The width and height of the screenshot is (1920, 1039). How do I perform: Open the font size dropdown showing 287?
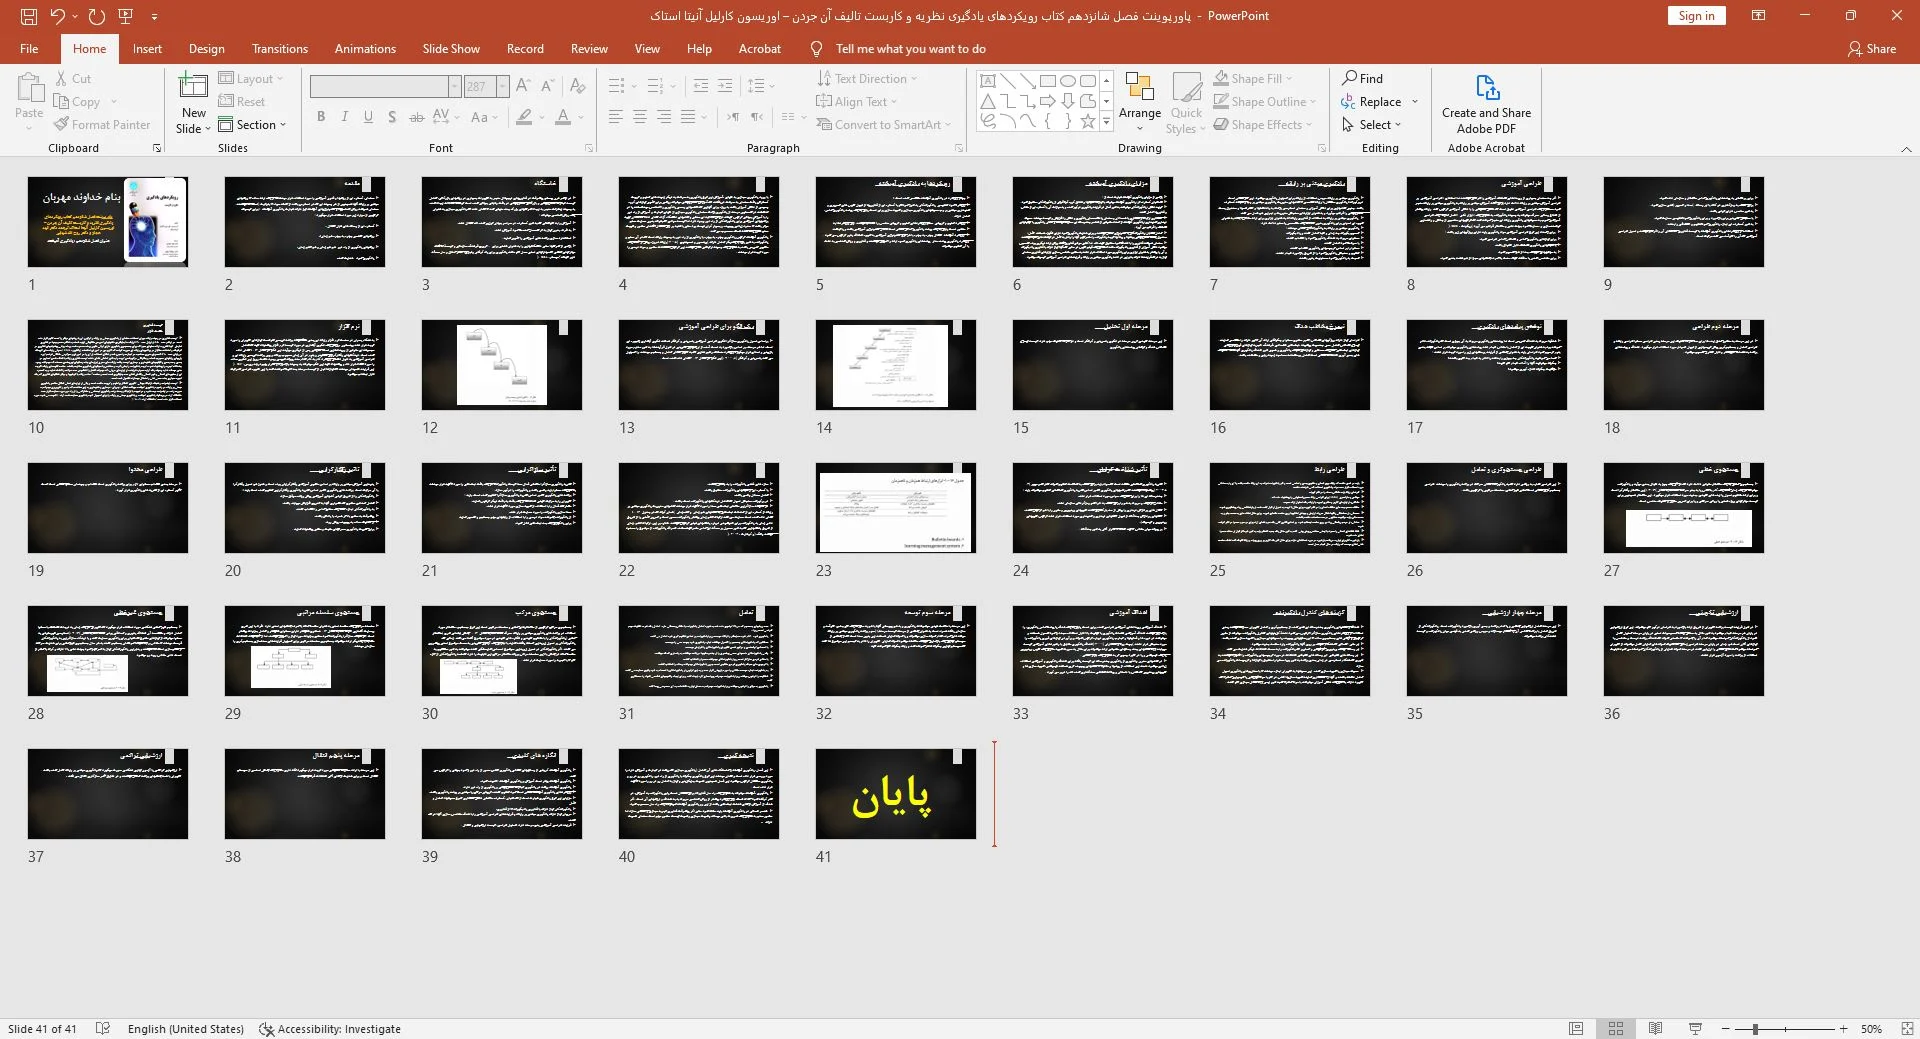tap(502, 87)
